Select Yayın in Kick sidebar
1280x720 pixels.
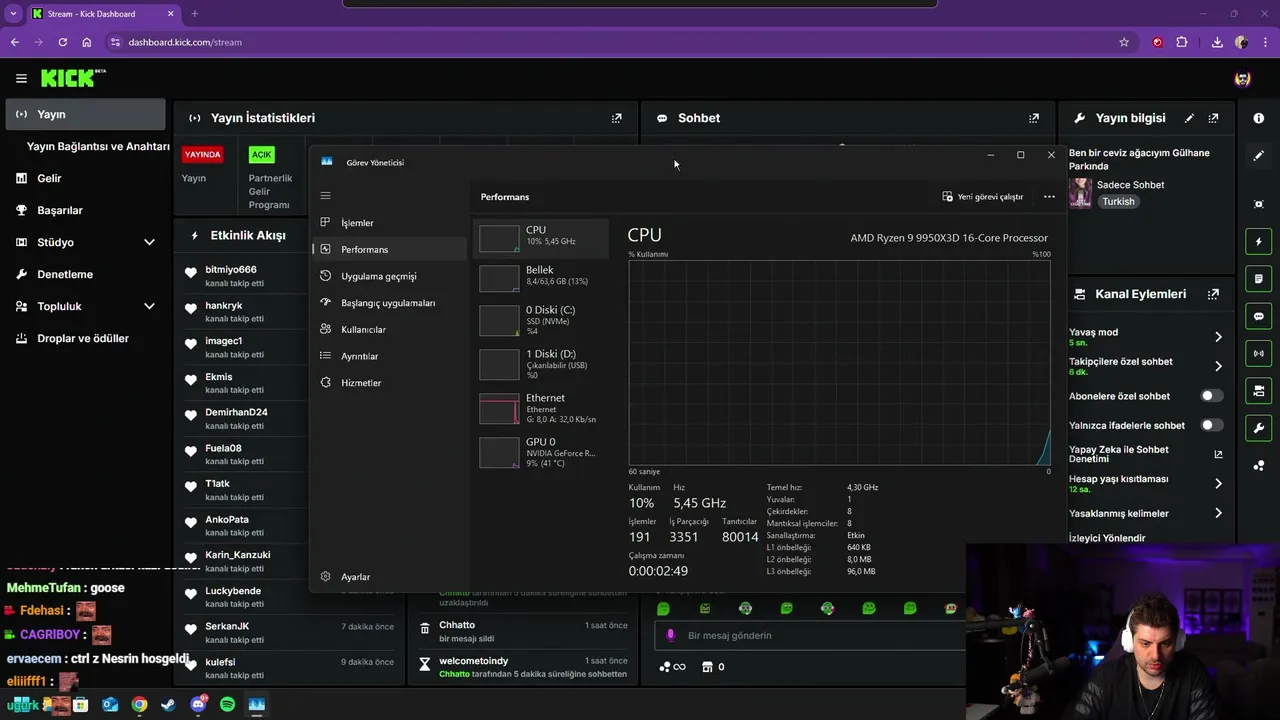[x=85, y=114]
